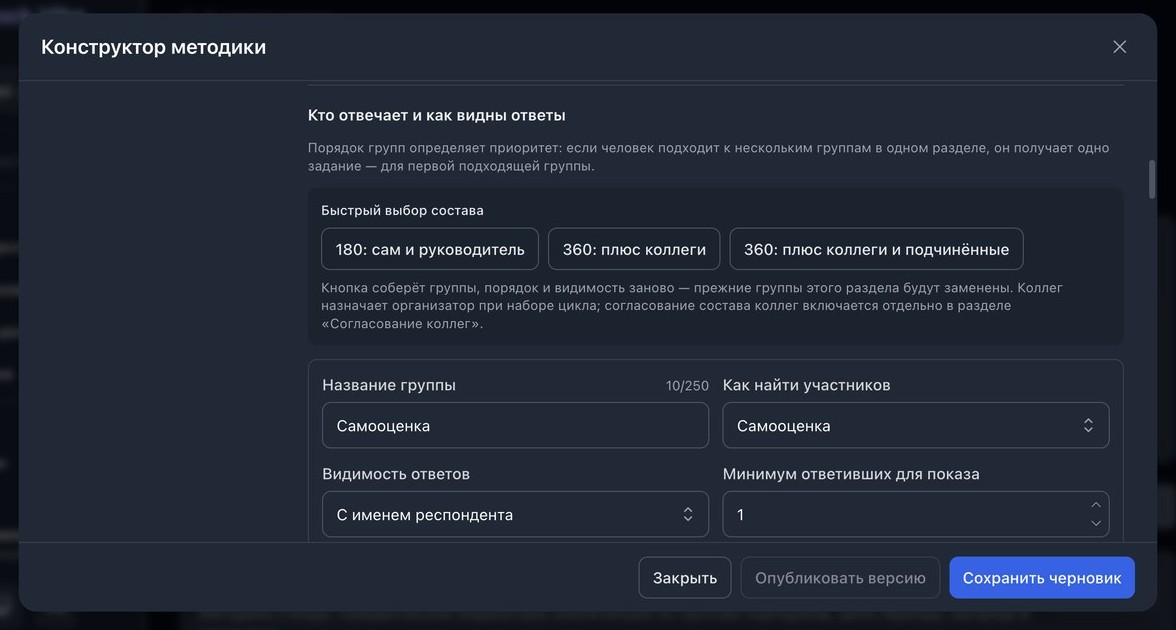This screenshot has height=630, width=1176.
Task: Open the Видимость ответов dropdown
Action: [x=515, y=514]
